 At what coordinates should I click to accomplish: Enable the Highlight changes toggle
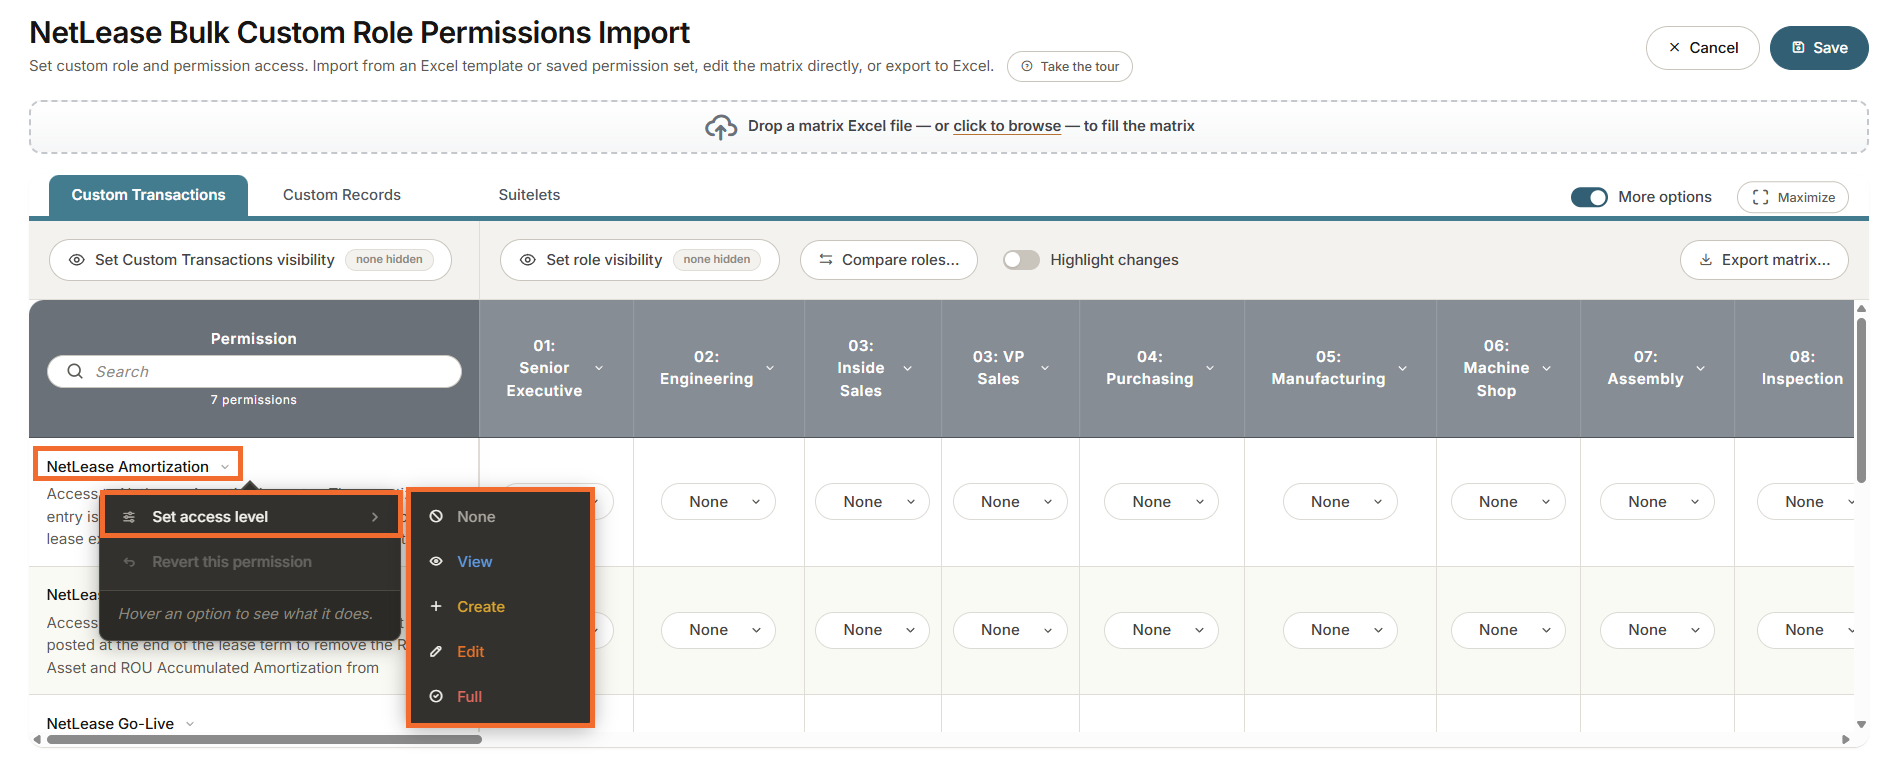pyautogui.click(x=1021, y=260)
